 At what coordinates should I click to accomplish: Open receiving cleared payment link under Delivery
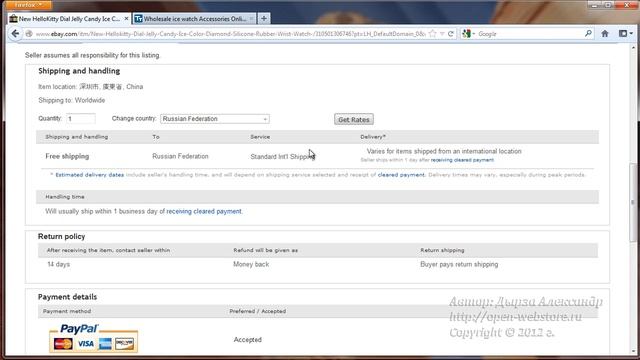(x=462, y=160)
